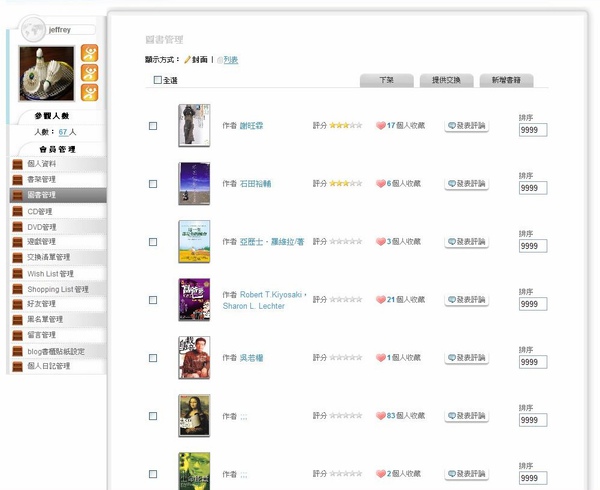This screenshot has height=490, width=600.
Task: Click the heart icon for 17 個人收藏
Action: tap(381, 125)
